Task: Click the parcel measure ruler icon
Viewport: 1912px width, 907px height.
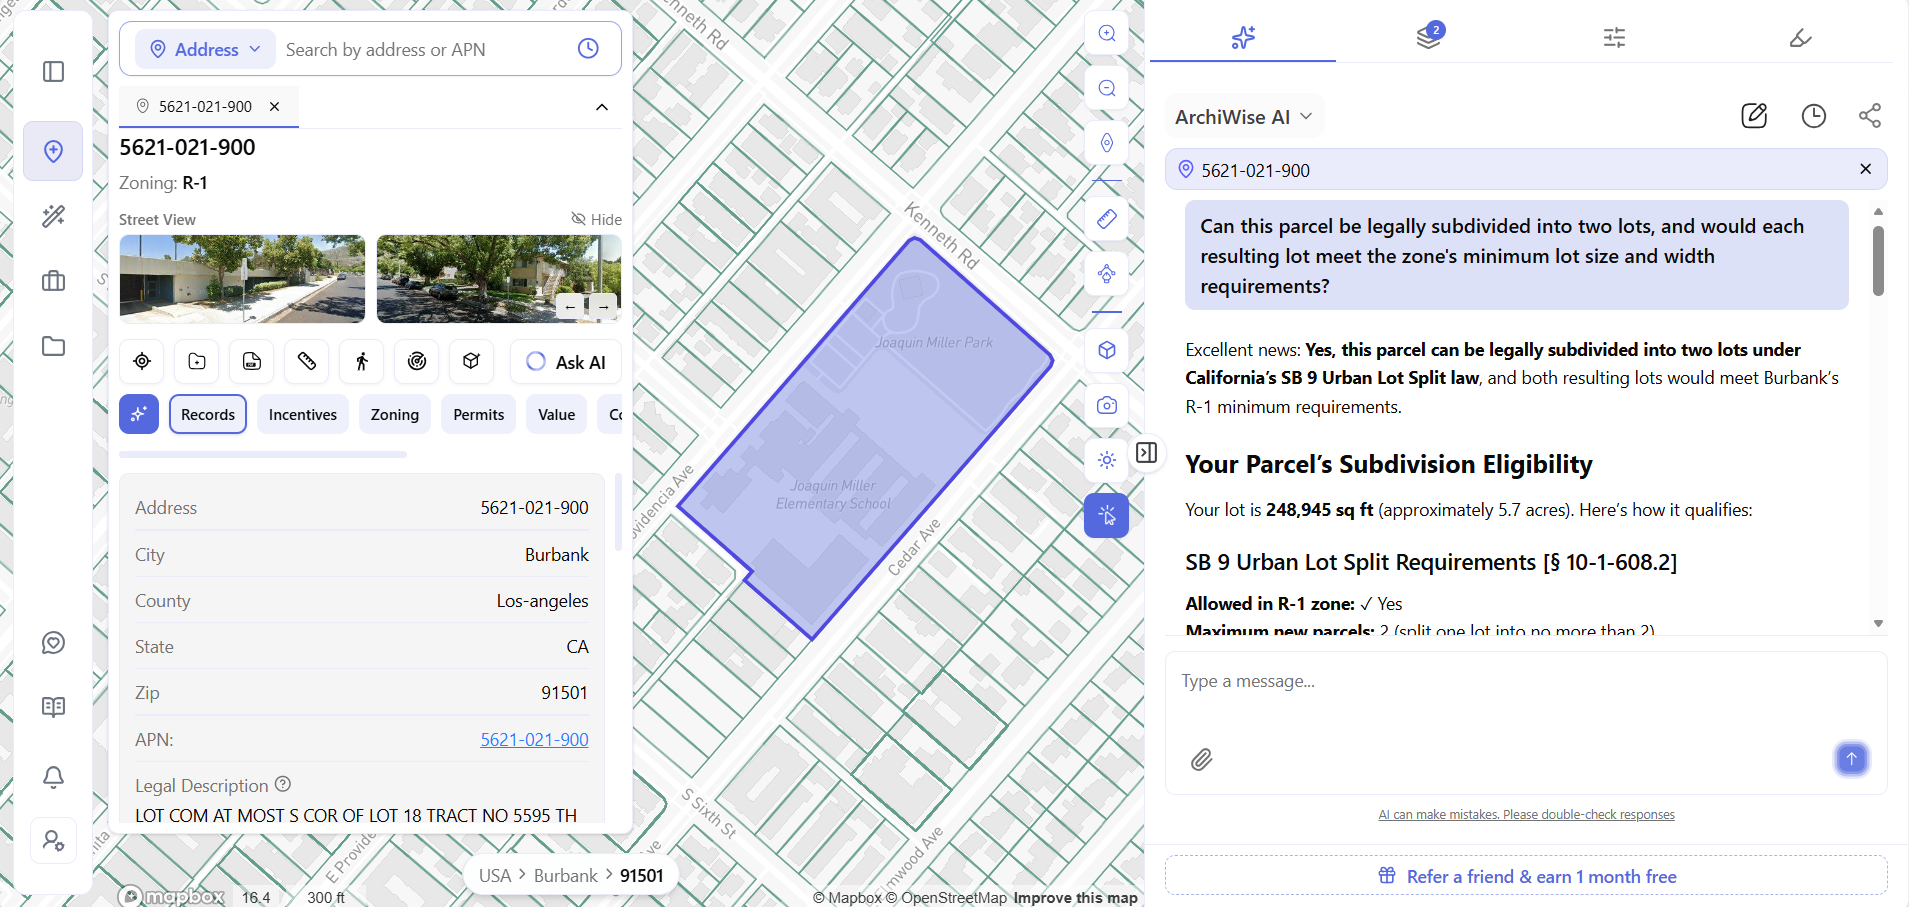Action: pos(307,362)
